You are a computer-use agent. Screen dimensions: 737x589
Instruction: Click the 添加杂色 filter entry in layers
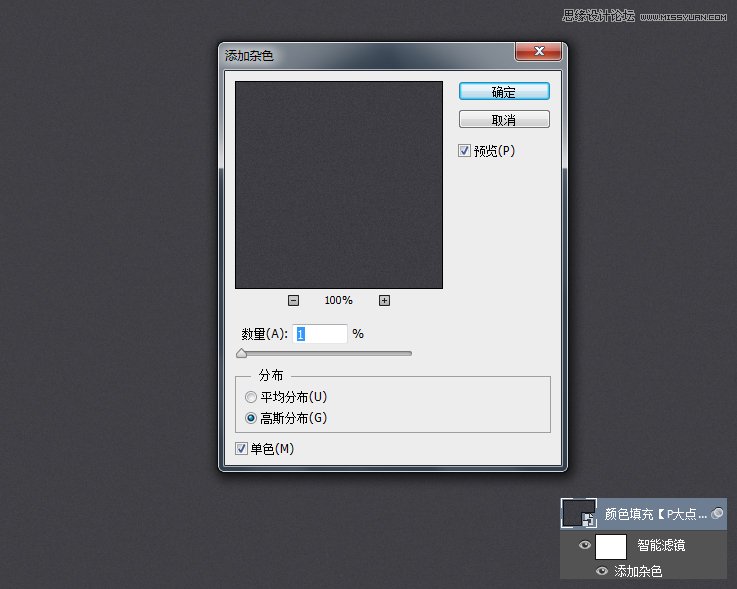coord(638,571)
